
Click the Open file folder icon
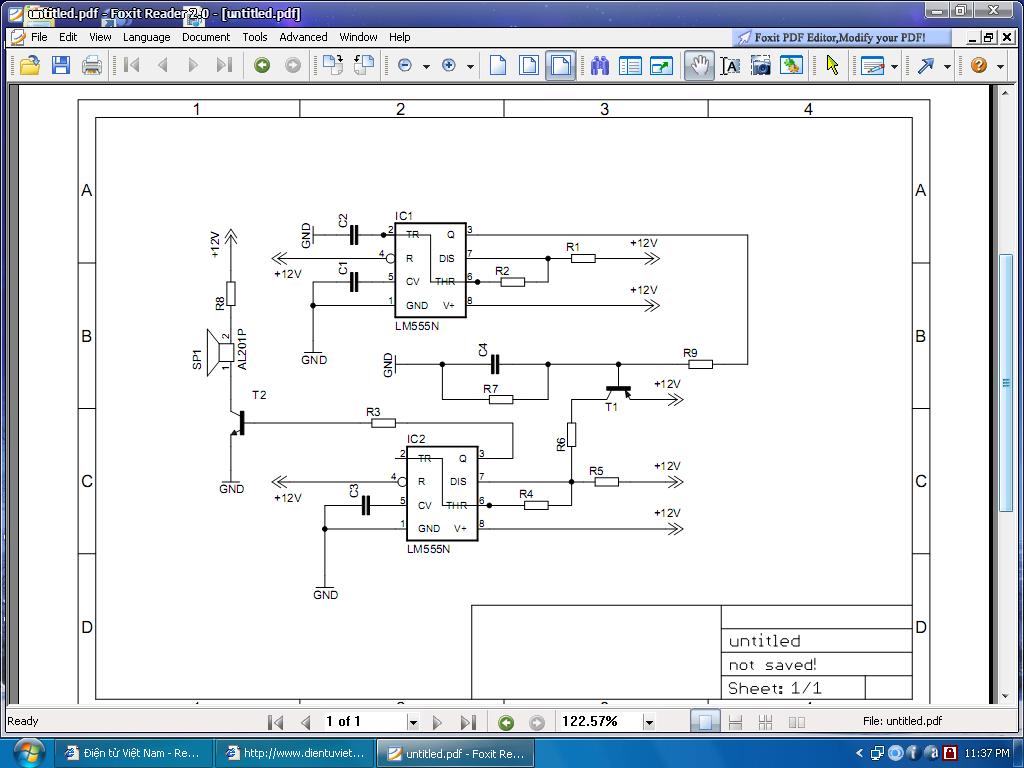point(29,66)
